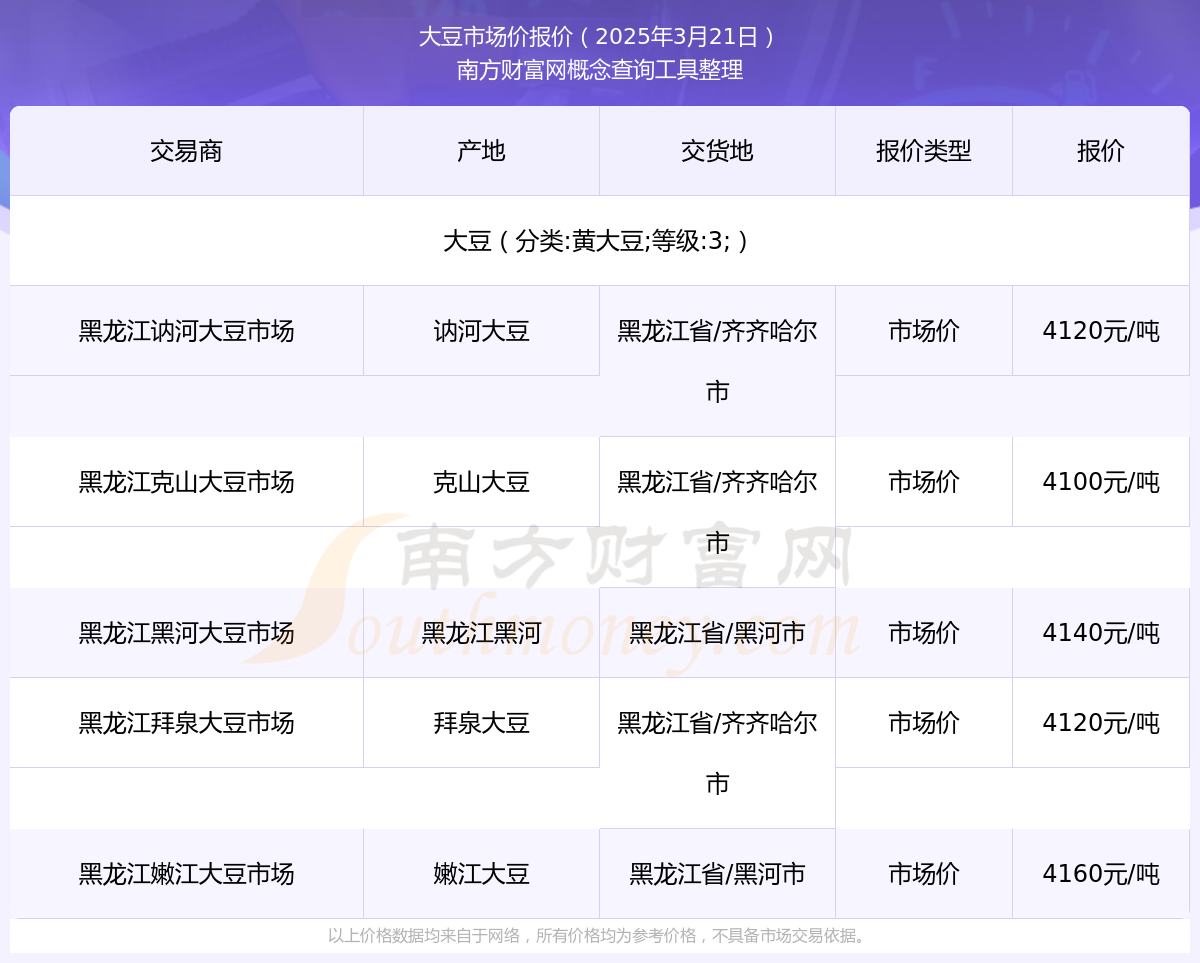This screenshot has height=963, width=1200.
Task: Click 黑龙江省/黑河市 in the 嫩江大豆市场 row
Action: (x=718, y=874)
